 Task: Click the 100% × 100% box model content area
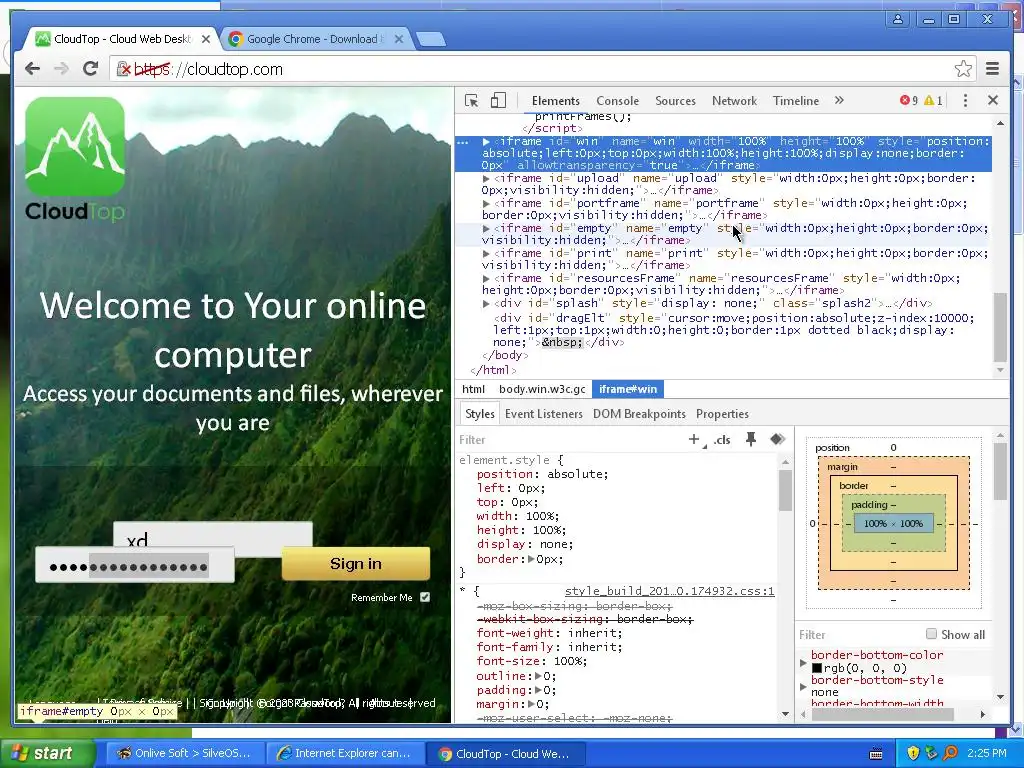[893, 524]
